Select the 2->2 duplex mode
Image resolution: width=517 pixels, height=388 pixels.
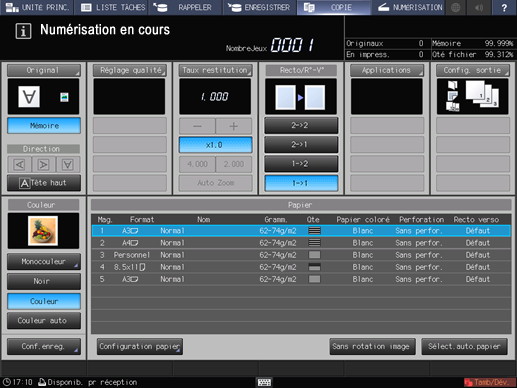click(301, 125)
